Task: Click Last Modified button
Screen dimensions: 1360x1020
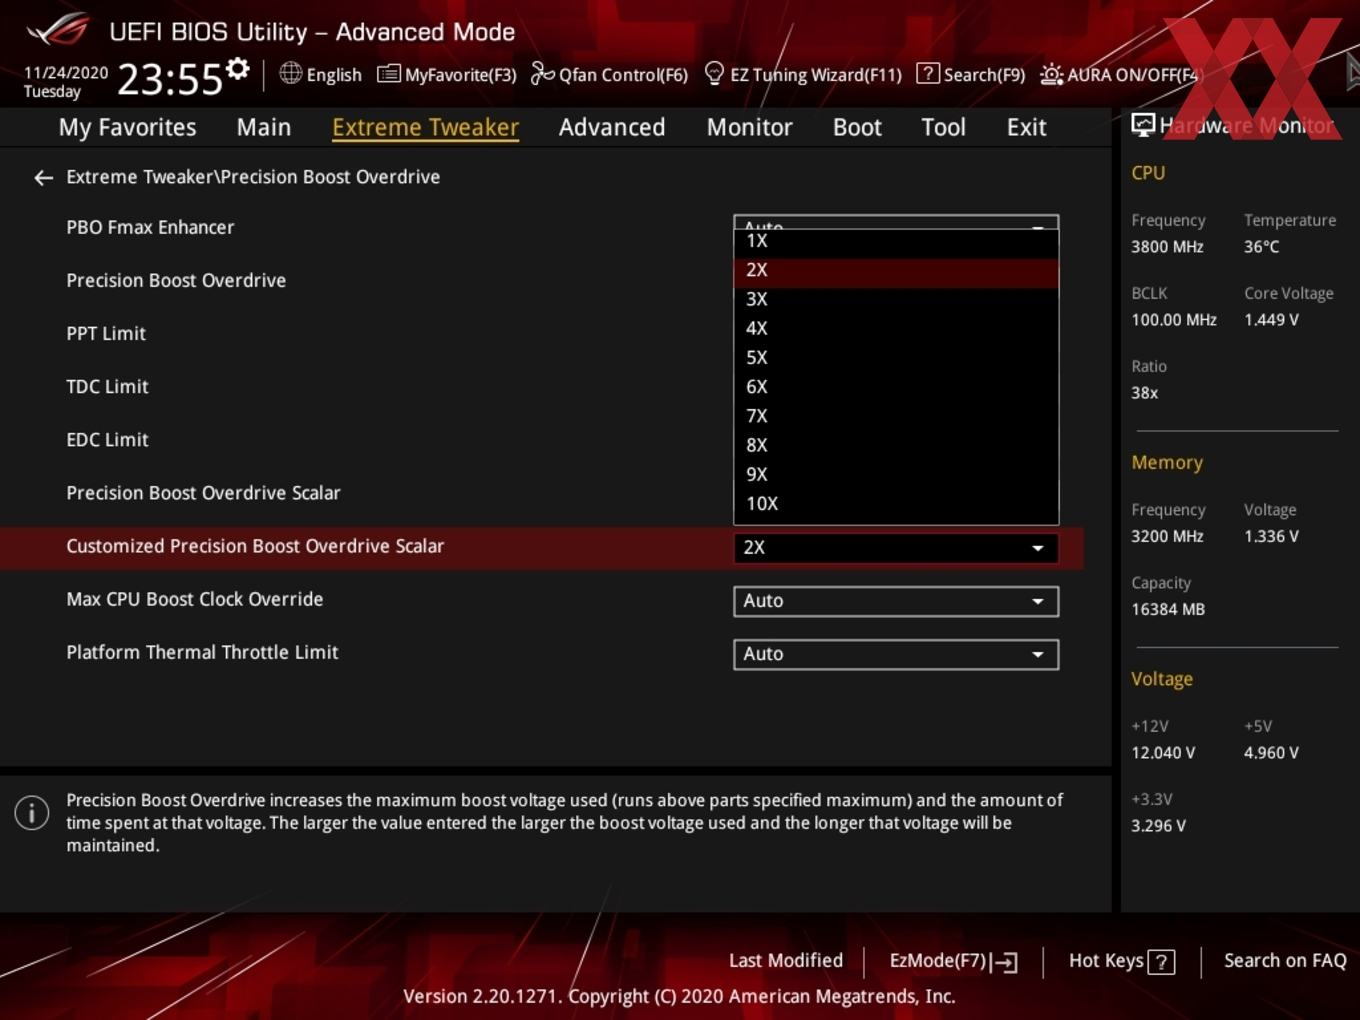Action: click(786, 960)
